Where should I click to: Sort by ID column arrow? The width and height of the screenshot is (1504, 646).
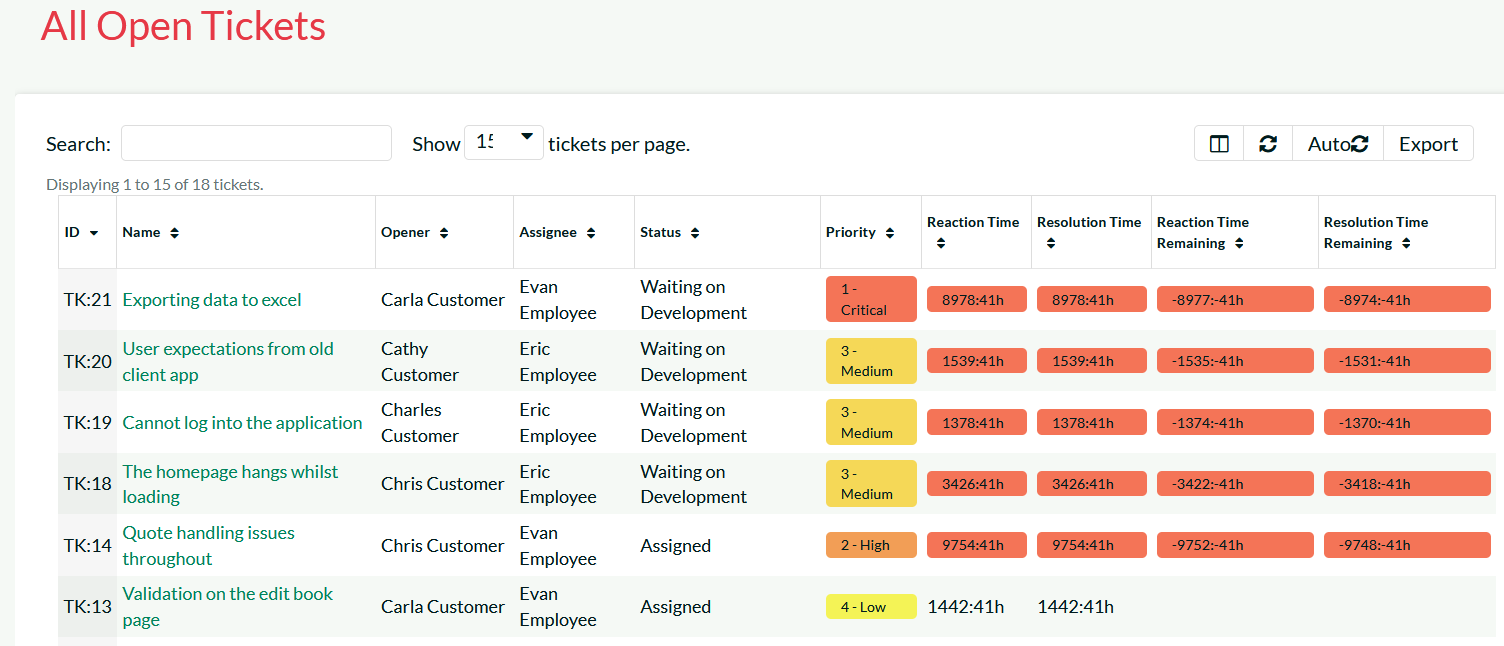click(x=94, y=233)
